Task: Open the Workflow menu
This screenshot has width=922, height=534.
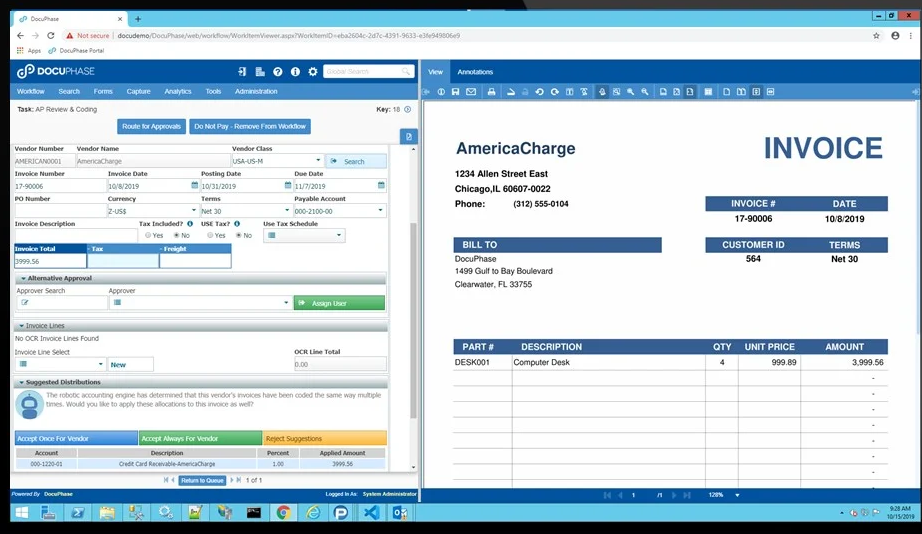Action: coord(31,92)
